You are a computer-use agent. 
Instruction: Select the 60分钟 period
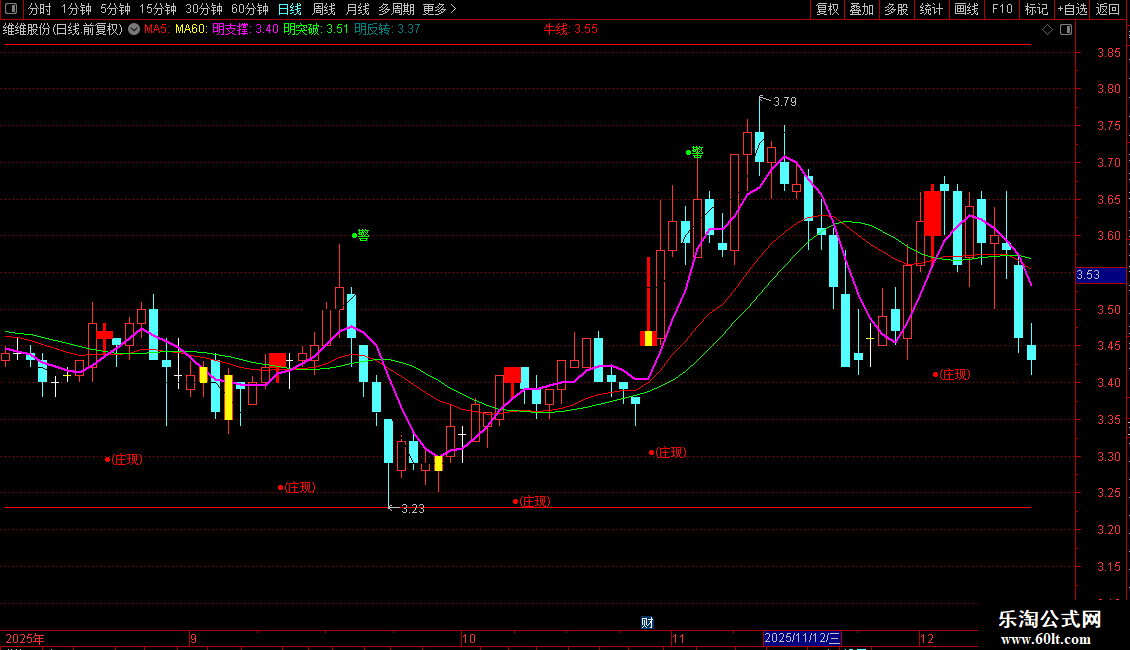[x=250, y=9]
